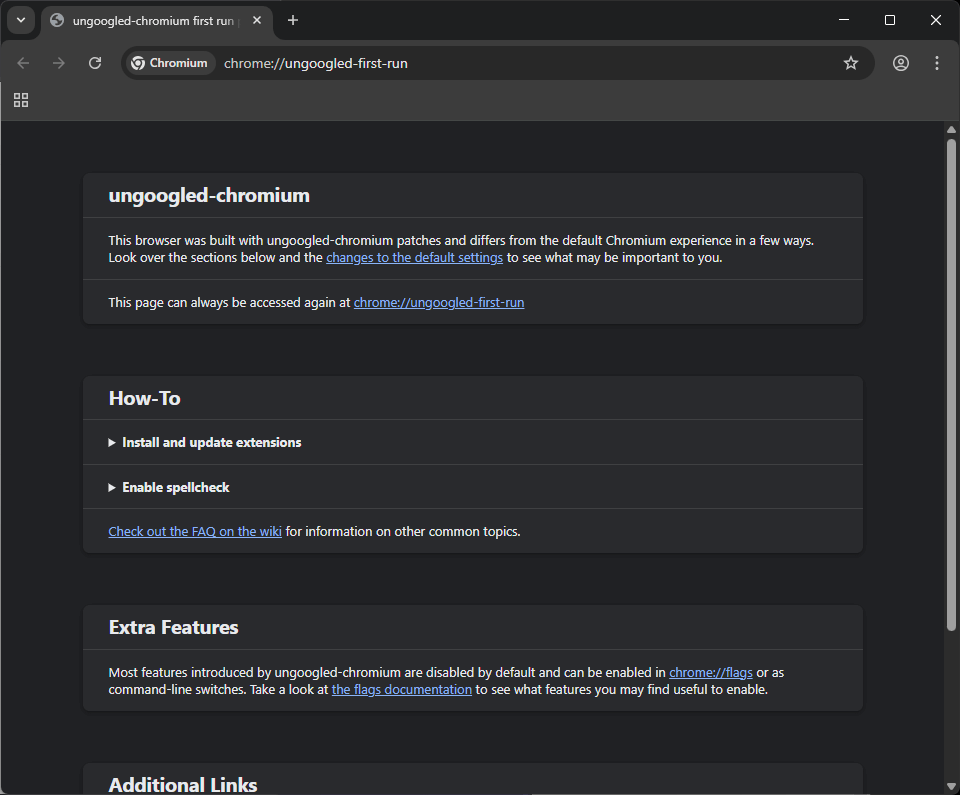Reload the current page
Screen dimensions: 960x795
(95, 63)
